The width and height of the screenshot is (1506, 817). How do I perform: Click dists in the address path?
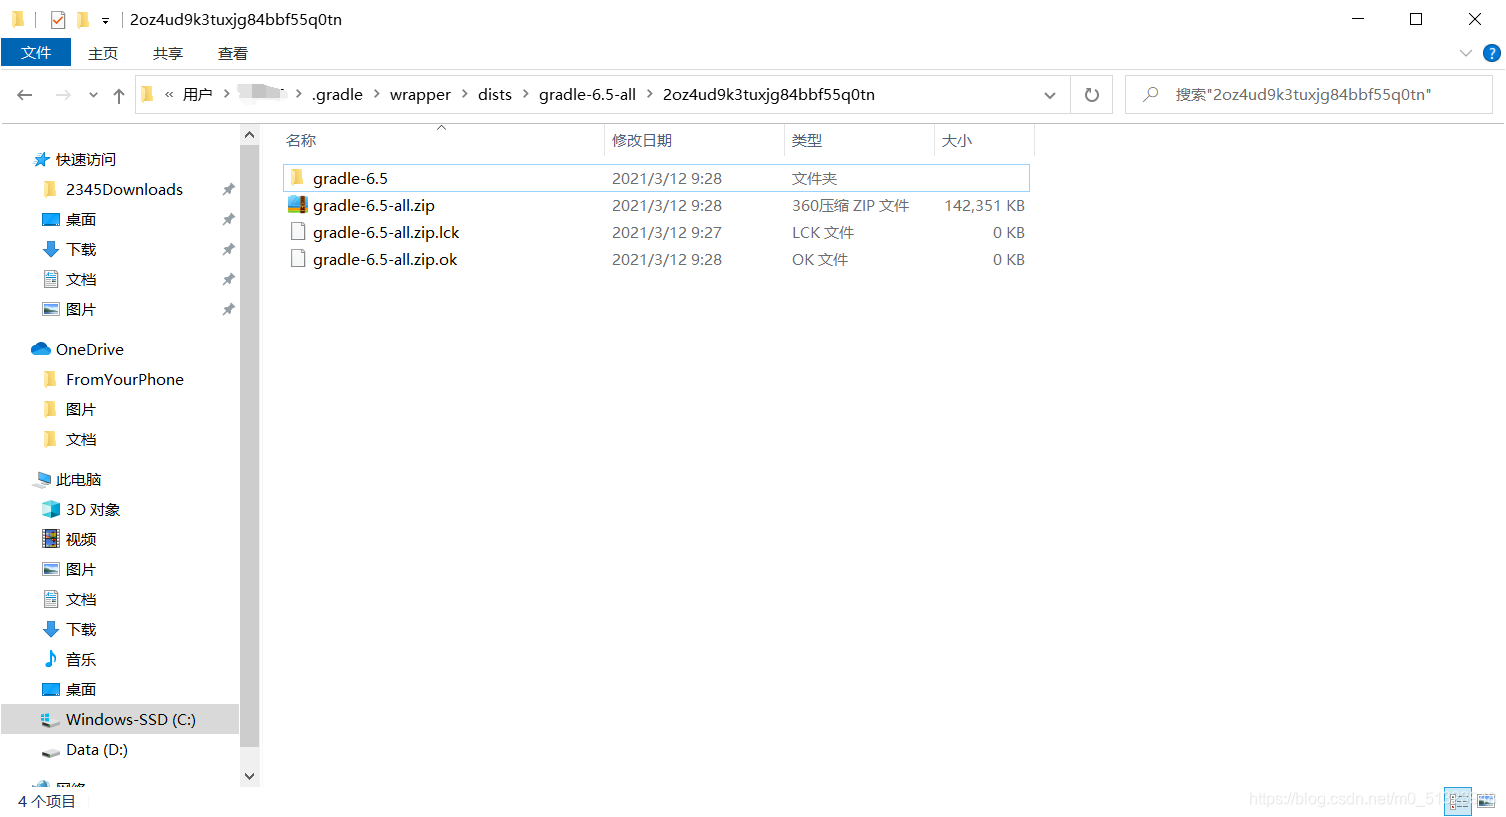(x=495, y=95)
